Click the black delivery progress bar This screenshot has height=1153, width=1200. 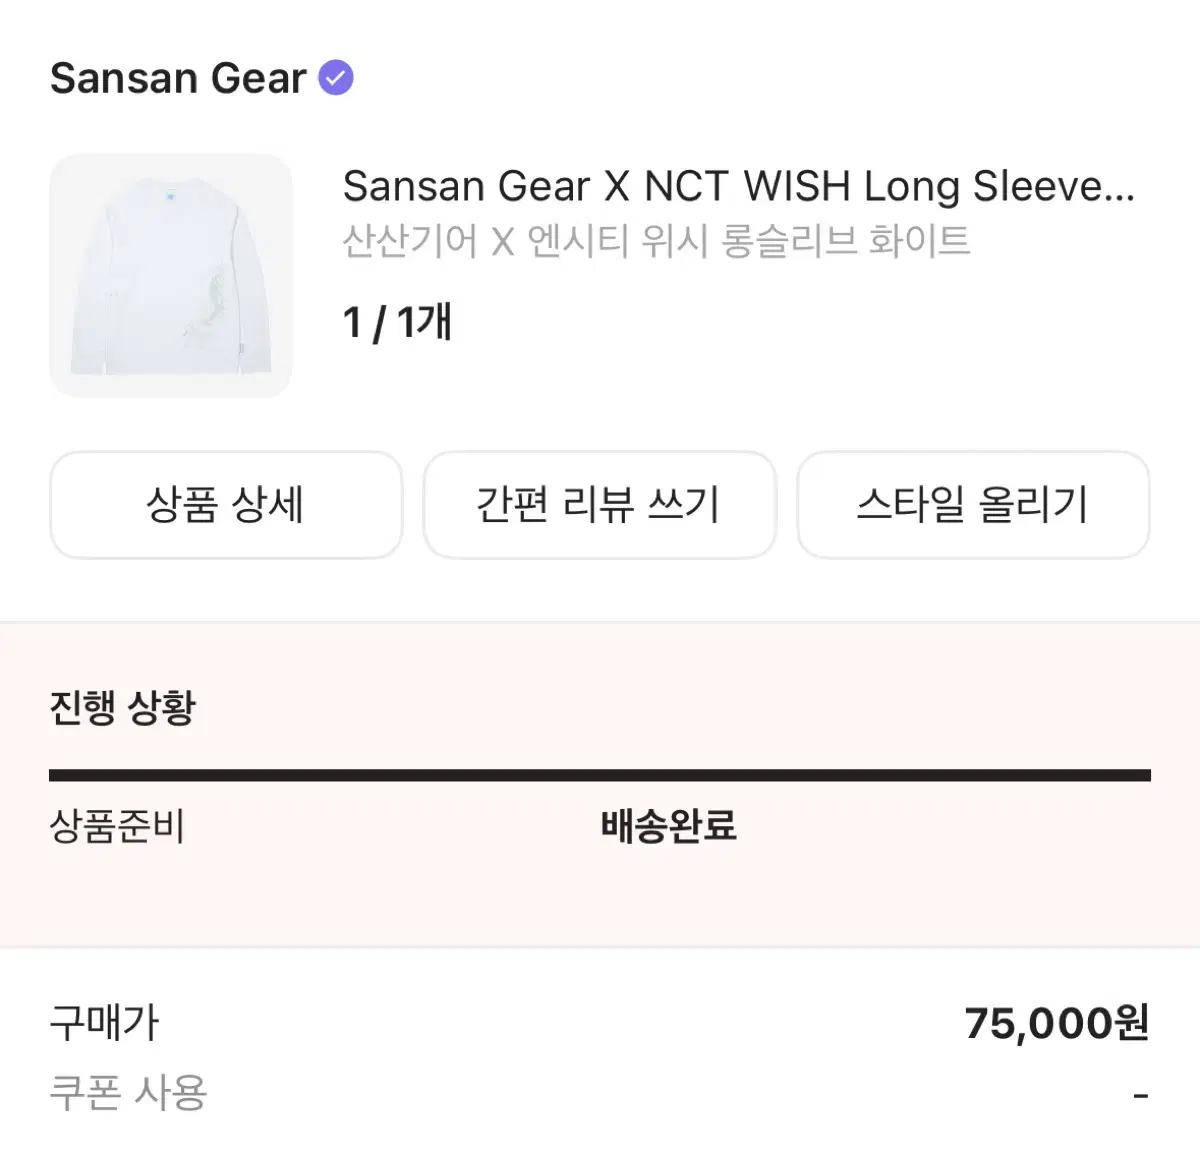click(x=600, y=775)
